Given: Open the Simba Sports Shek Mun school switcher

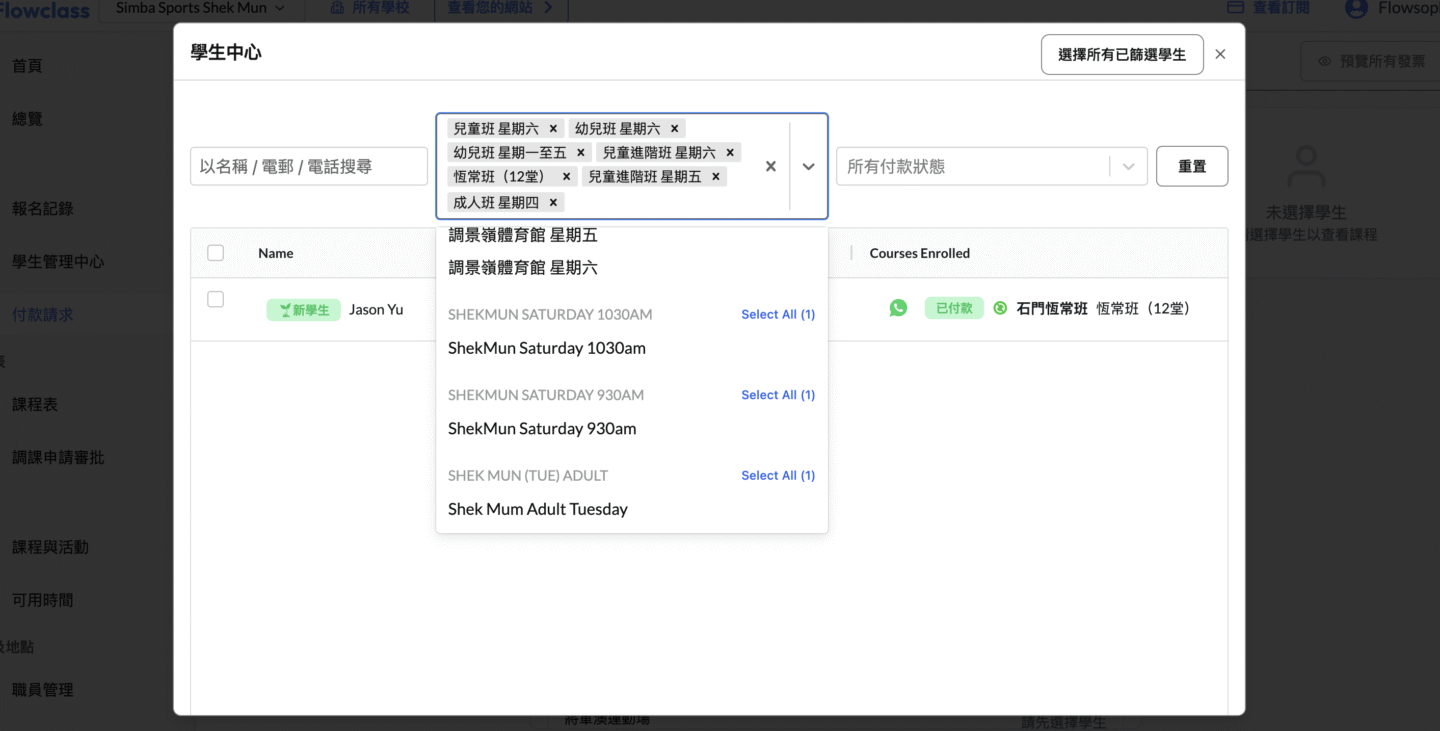Looking at the screenshot, I should click(x=200, y=8).
